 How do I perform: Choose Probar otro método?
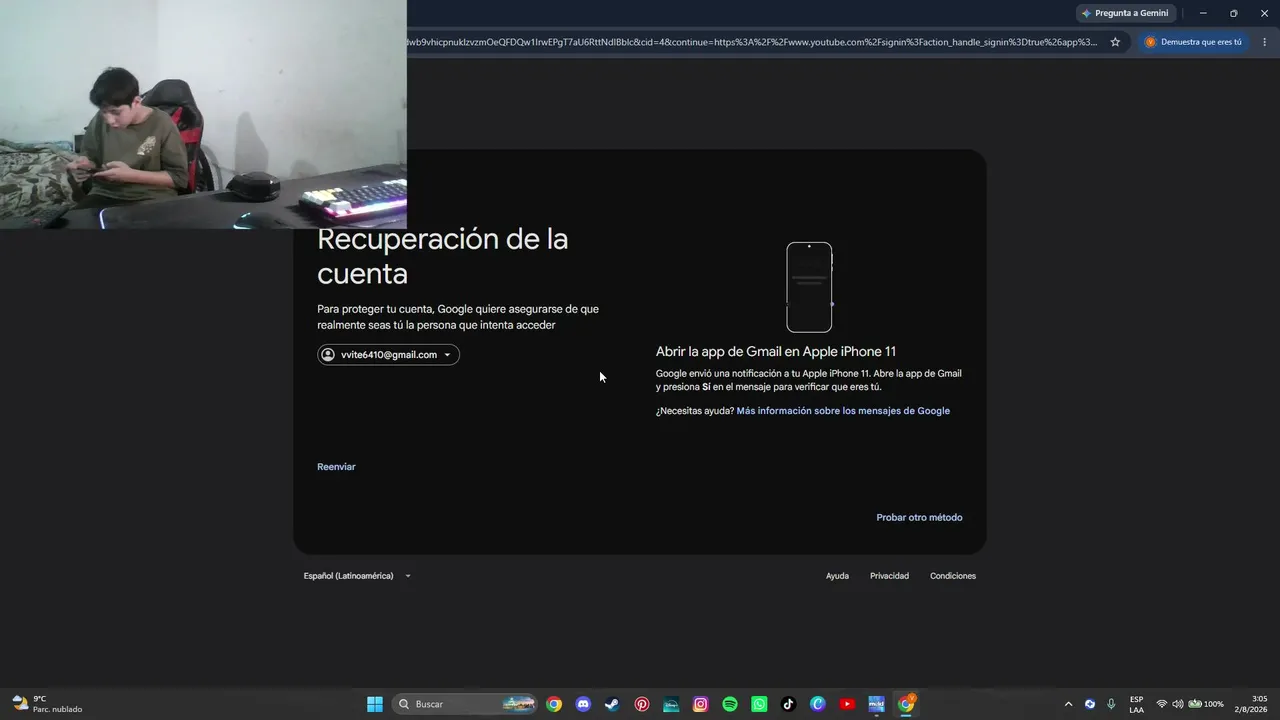pos(919,518)
